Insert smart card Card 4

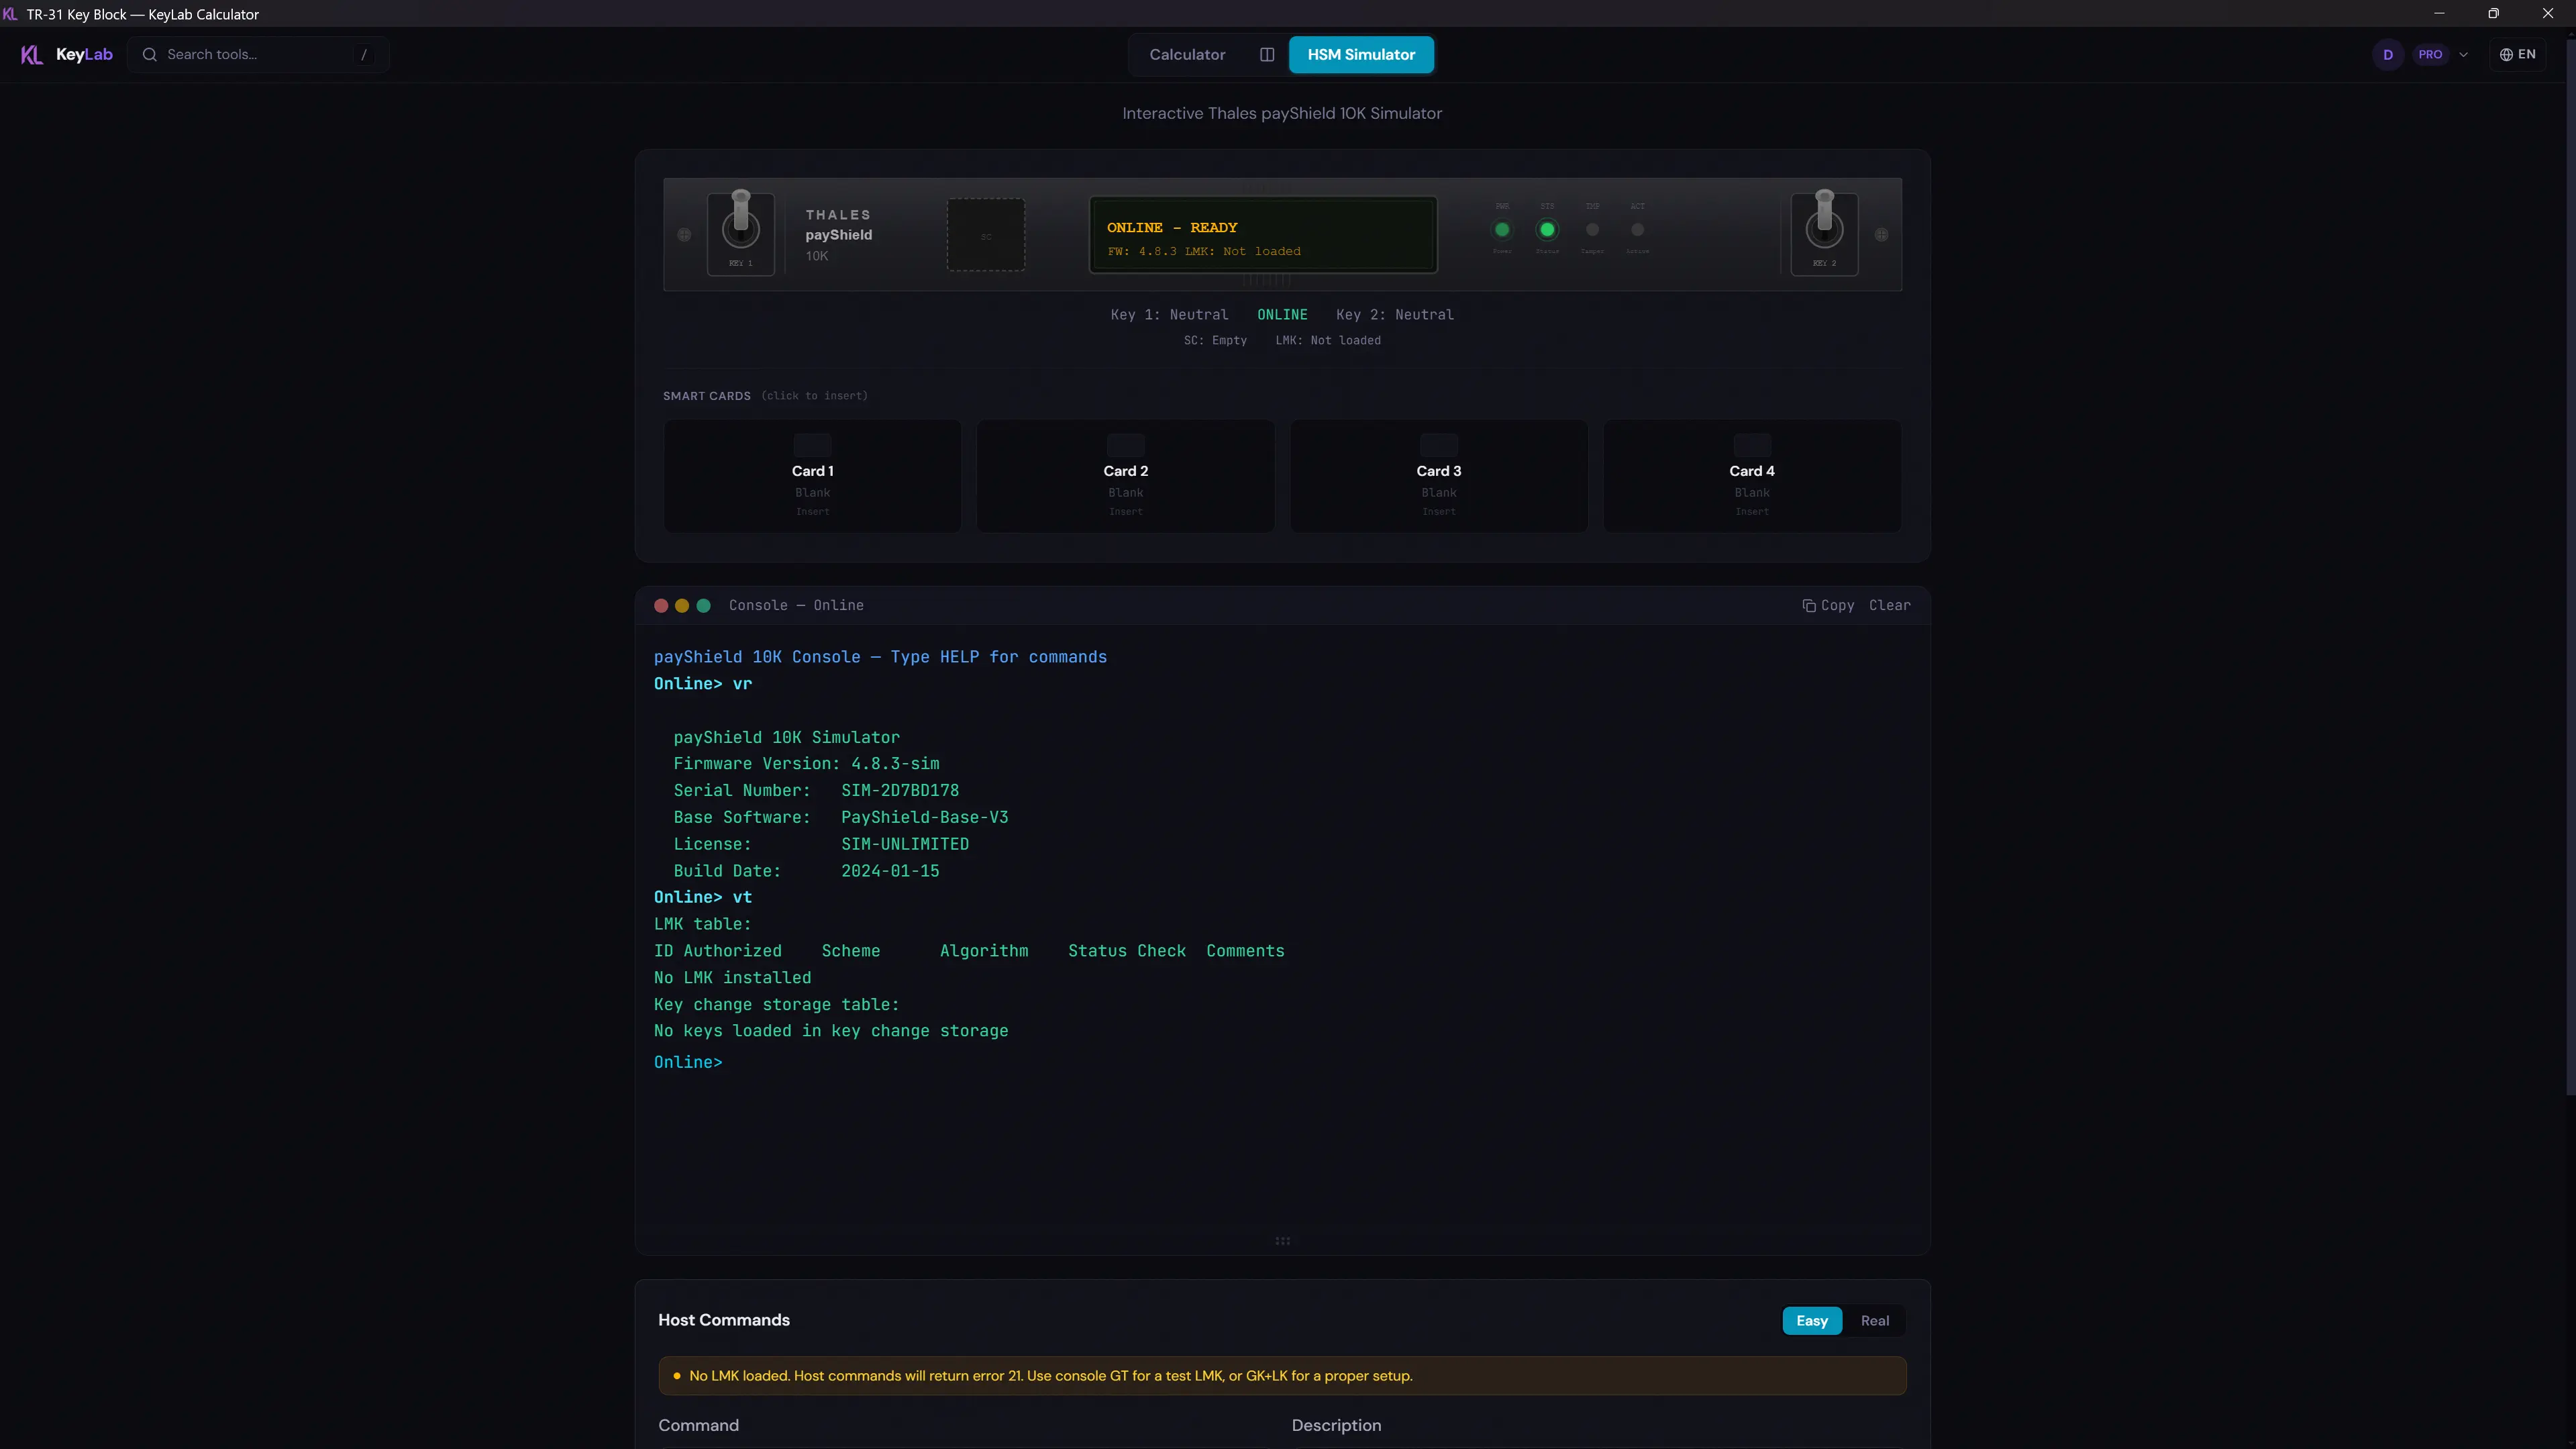pos(1751,476)
